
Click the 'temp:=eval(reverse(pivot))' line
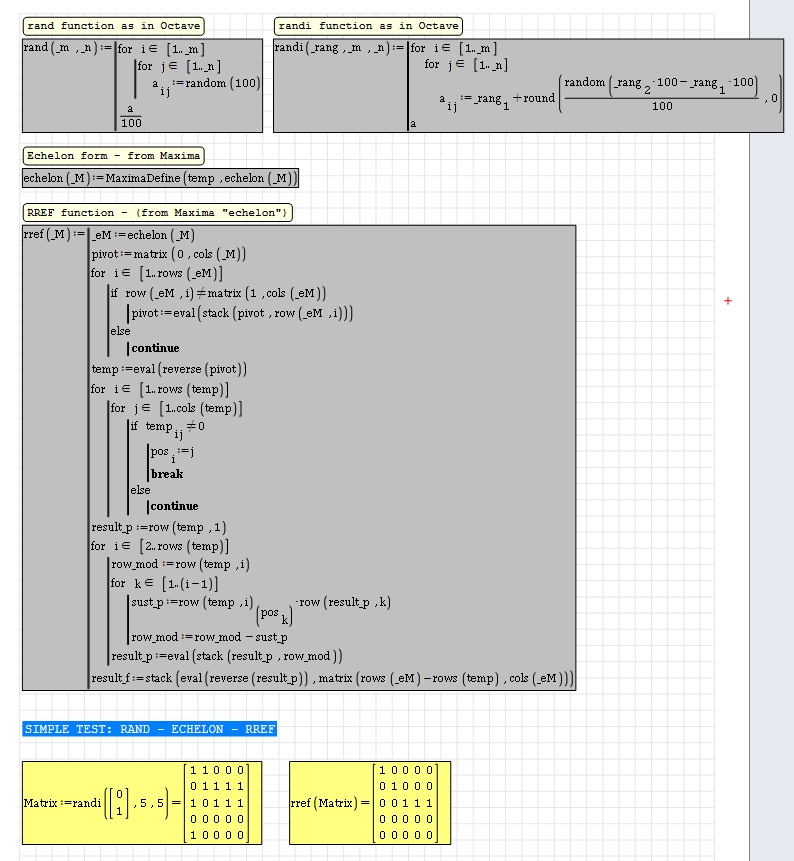168,369
